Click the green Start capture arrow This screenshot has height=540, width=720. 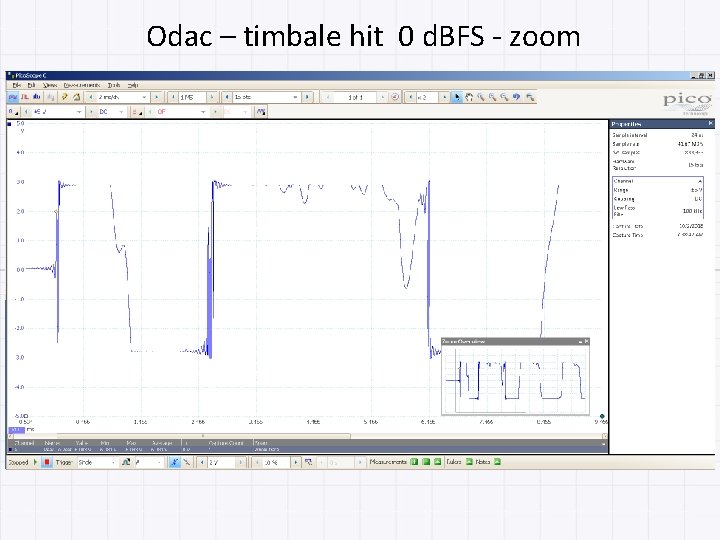pos(35,462)
